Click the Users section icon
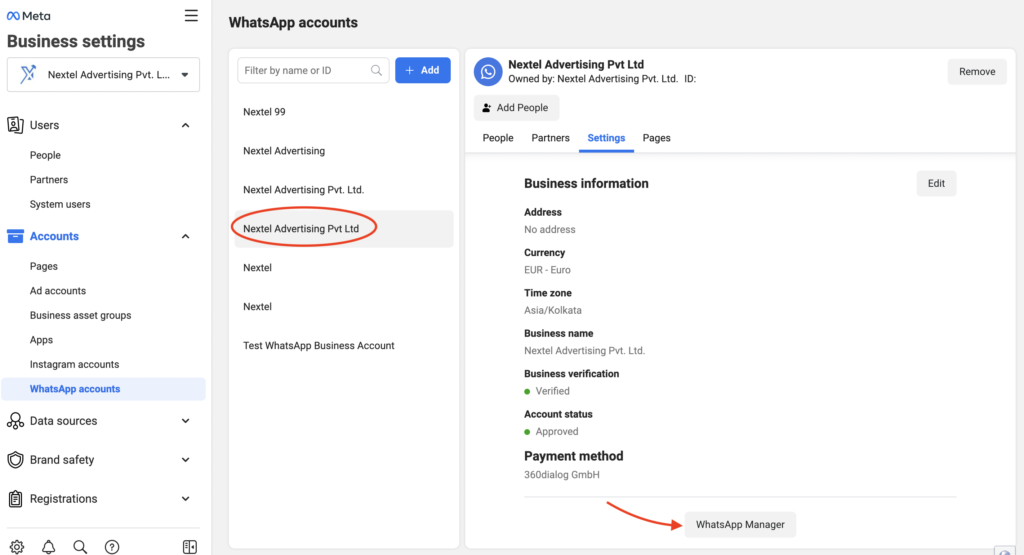1024x555 pixels. [15, 125]
